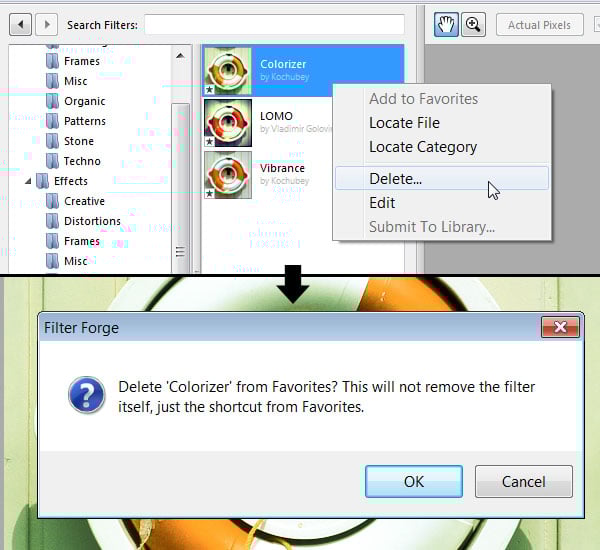Click into the Search Filters field
Screen dimensions: 600x550
[274, 25]
